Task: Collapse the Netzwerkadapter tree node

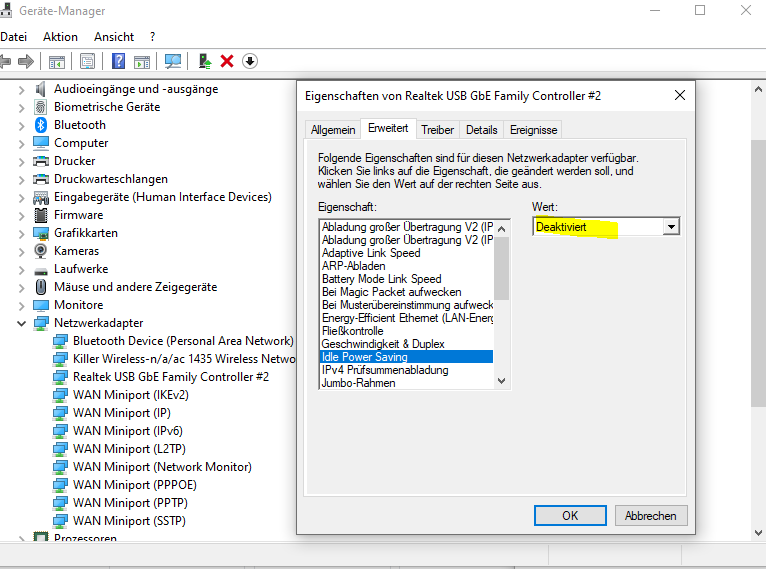Action: pyautogui.click(x=22, y=323)
